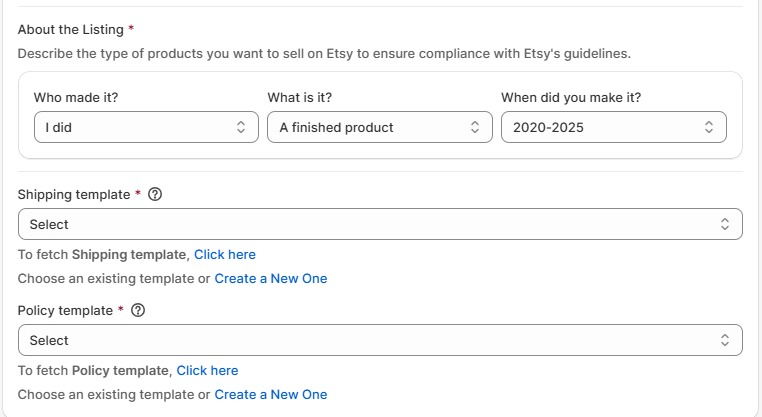
Task: Create a New One policy template link
Action: tap(271, 395)
